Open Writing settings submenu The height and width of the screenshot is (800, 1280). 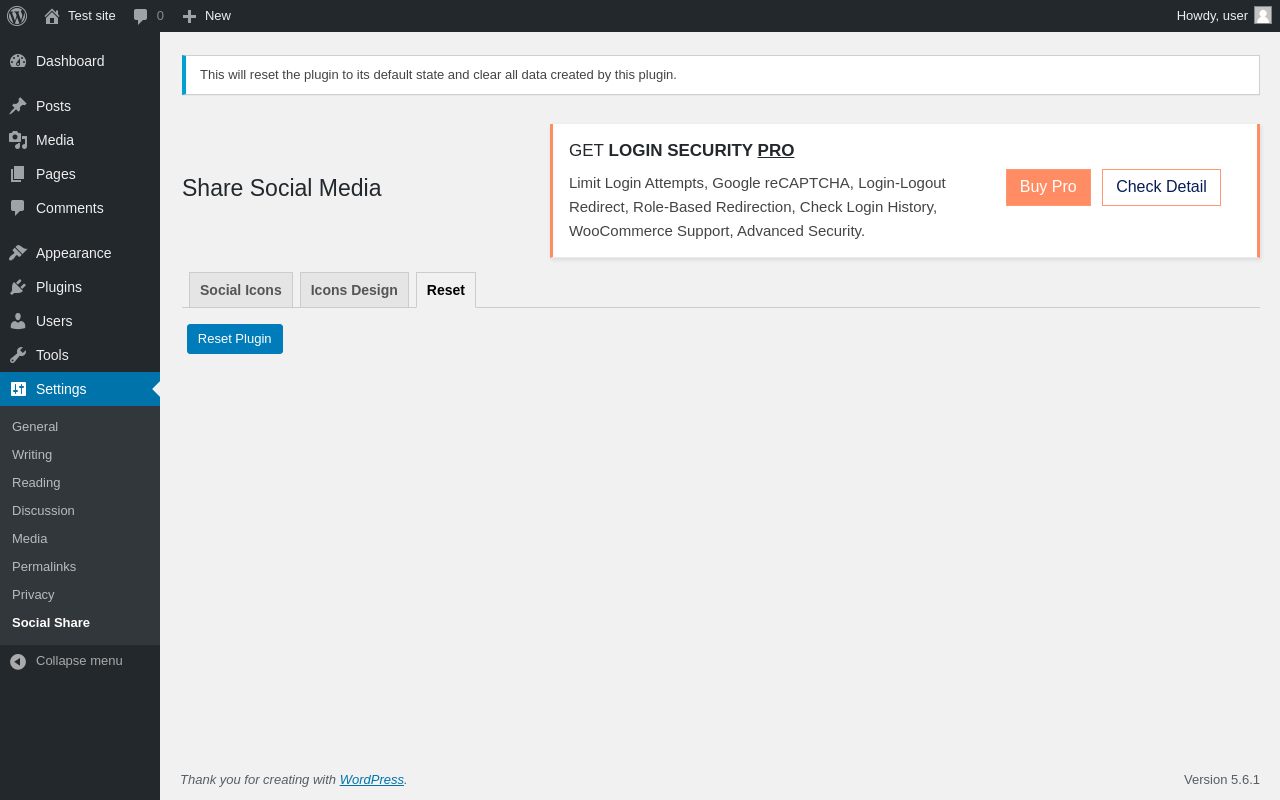(x=80, y=455)
